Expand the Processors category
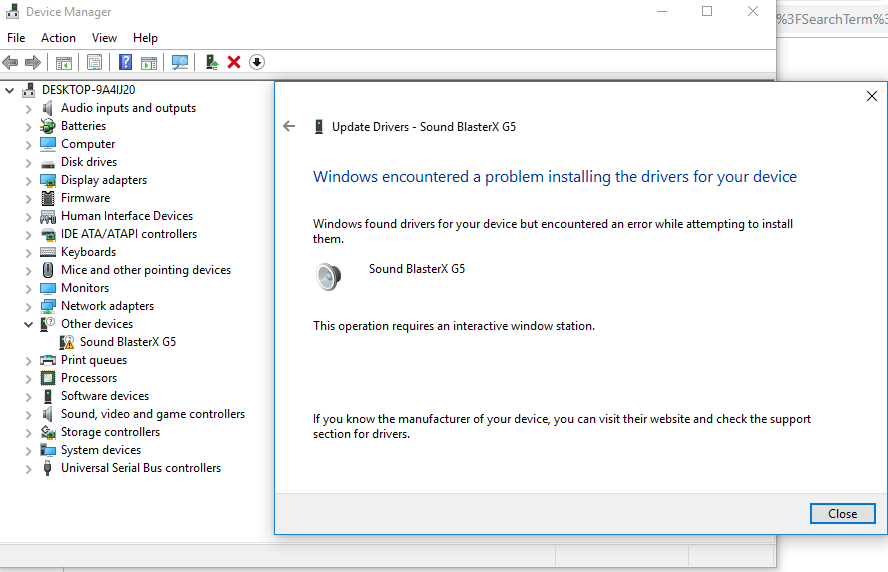 (x=28, y=378)
